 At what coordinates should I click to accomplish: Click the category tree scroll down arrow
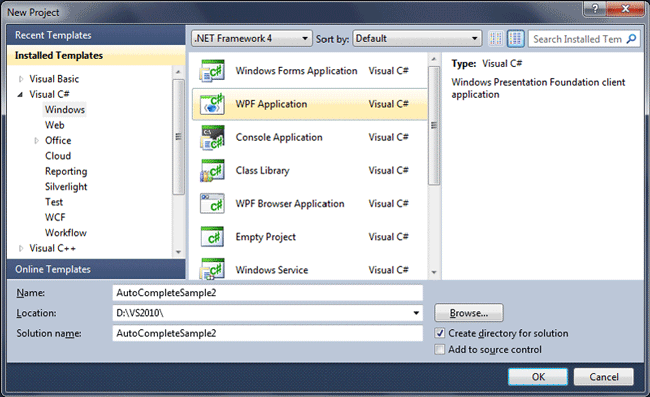[178, 252]
